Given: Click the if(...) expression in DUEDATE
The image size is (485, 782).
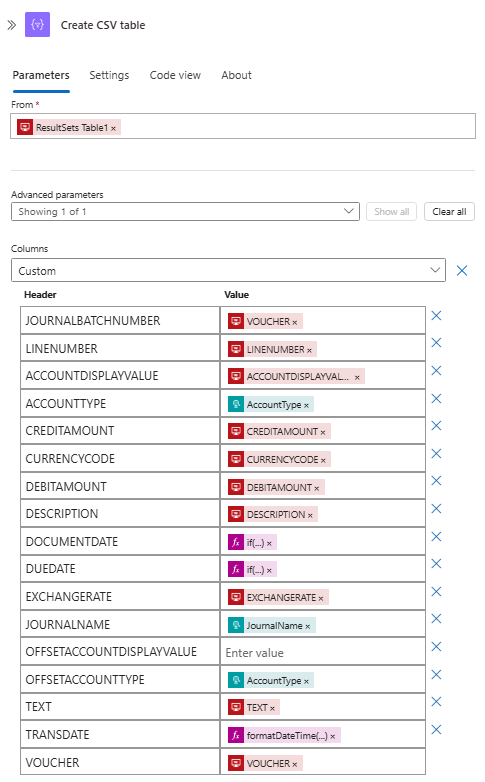Looking at the screenshot, I should click(x=255, y=570).
